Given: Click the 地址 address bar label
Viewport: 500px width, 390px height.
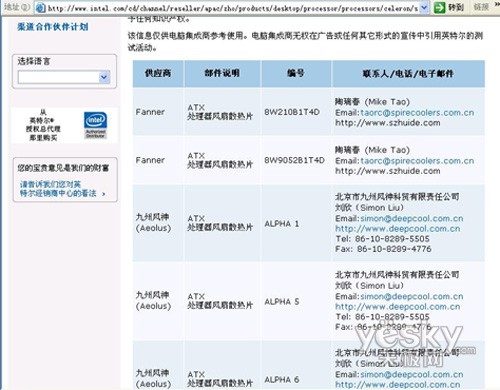Looking at the screenshot, I should [16, 7].
